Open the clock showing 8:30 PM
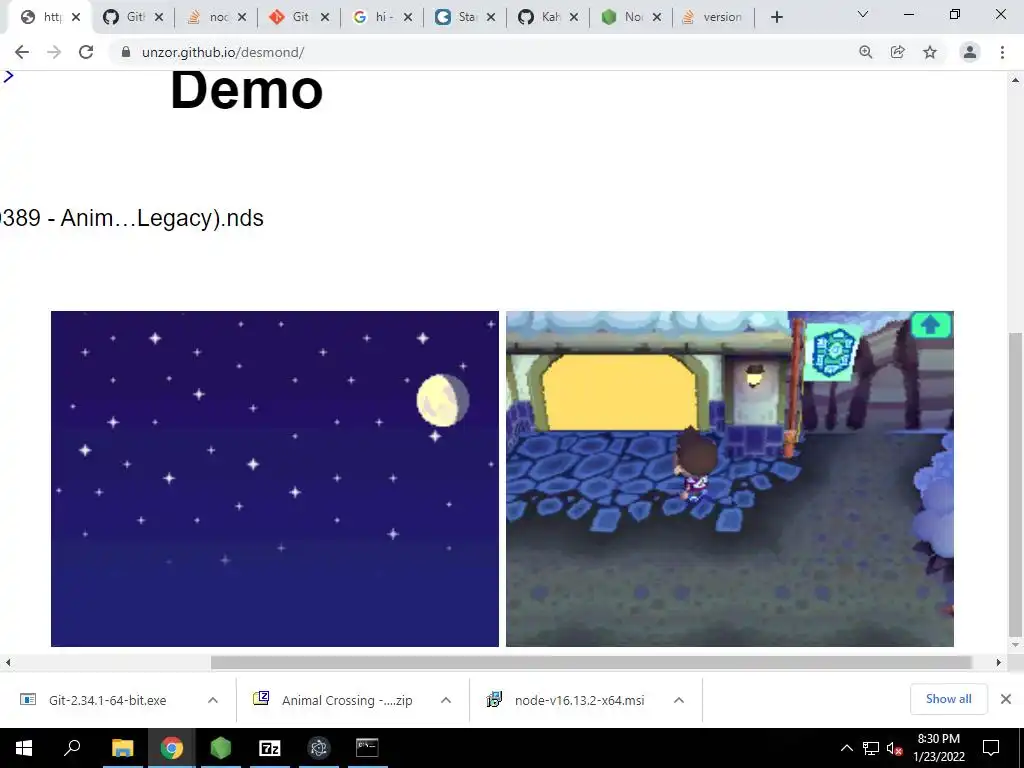1024x768 pixels. click(938, 748)
